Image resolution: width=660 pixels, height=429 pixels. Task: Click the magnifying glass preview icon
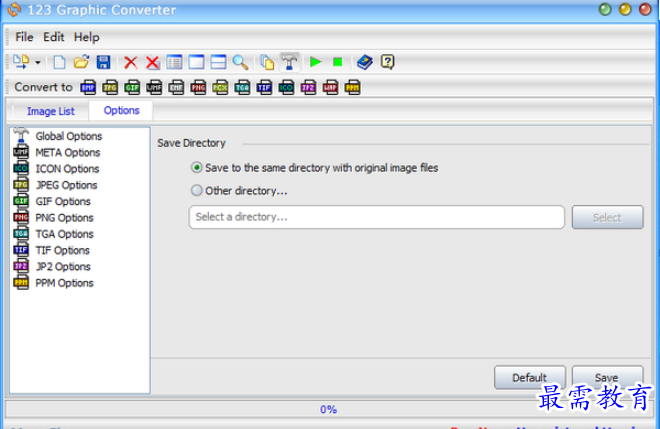tap(240, 62)
